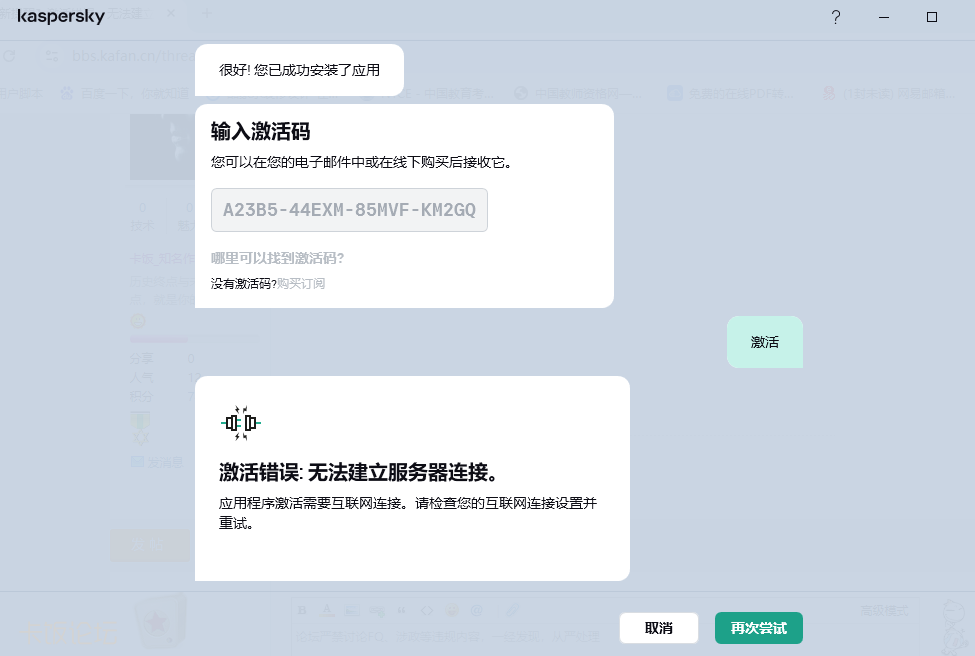Click the faded bold B editor icon

[304, 610]
